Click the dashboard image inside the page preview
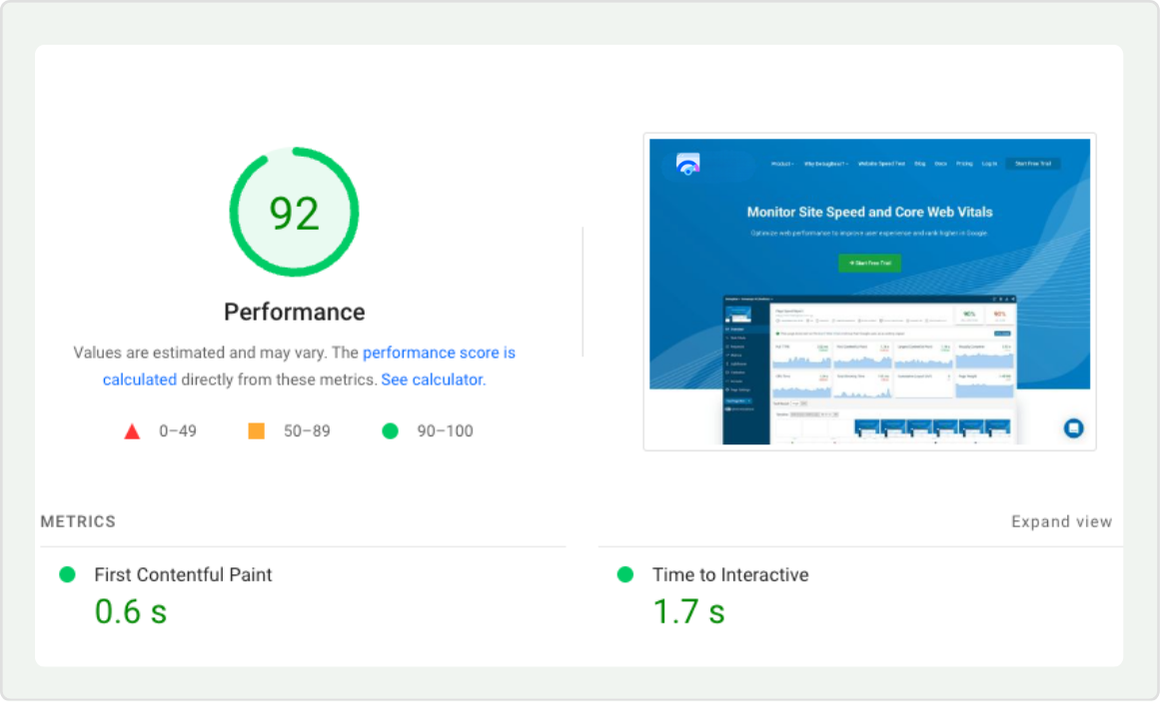 (868, 368)
